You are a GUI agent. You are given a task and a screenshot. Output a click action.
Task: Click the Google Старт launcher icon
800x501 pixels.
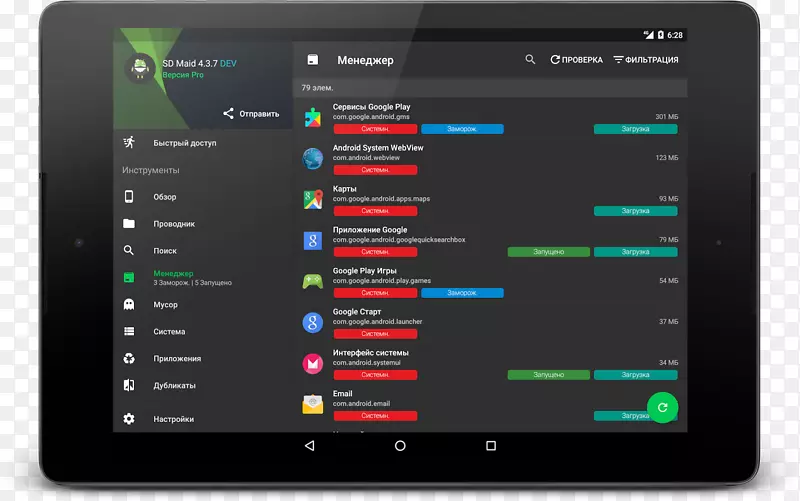coord(313,322)
